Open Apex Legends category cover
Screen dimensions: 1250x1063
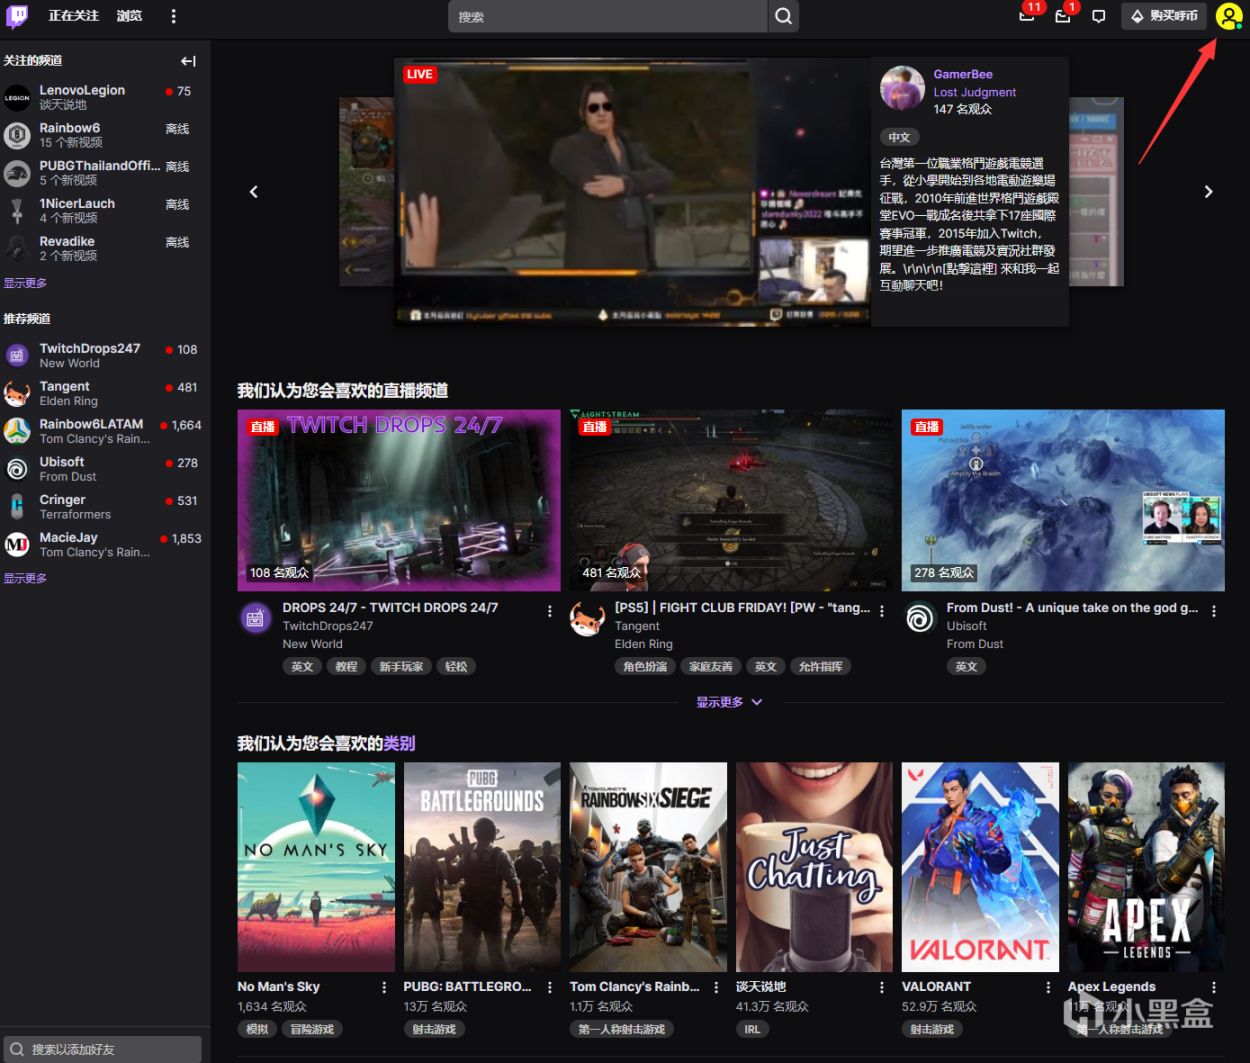point(1146,867)
